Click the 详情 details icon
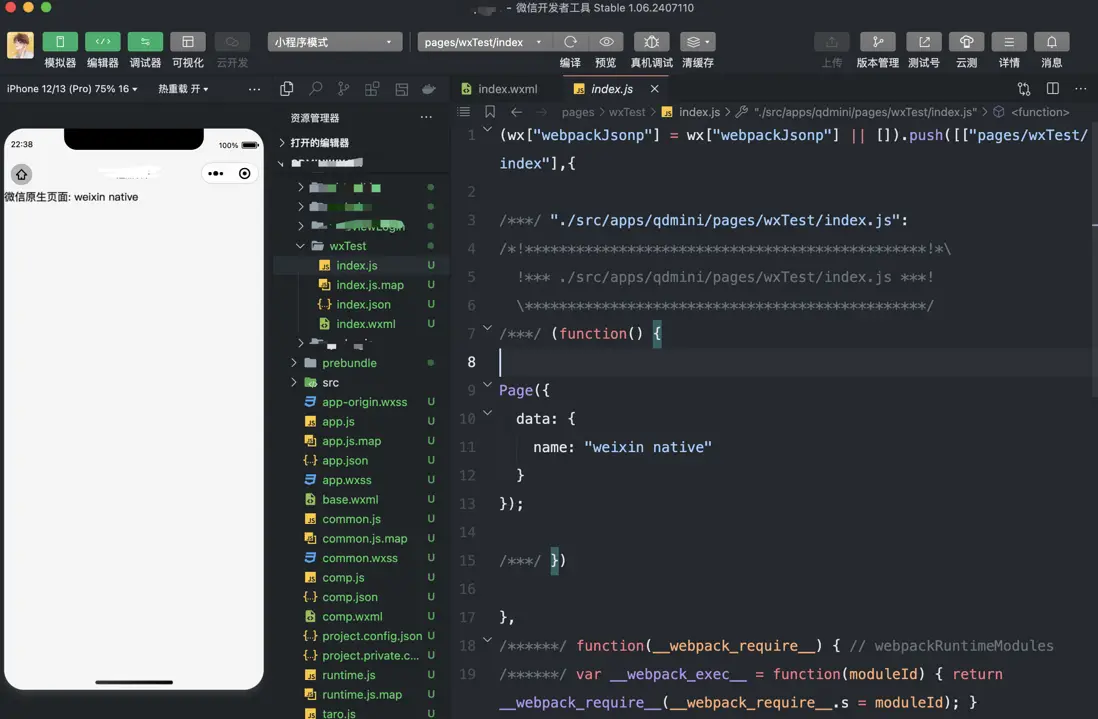 coord(1009,42)
